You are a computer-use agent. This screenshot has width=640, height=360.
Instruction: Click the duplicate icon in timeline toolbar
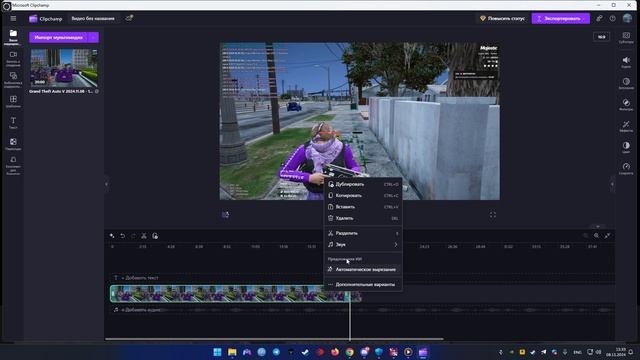pyautogui.click(x=155, y=236)
